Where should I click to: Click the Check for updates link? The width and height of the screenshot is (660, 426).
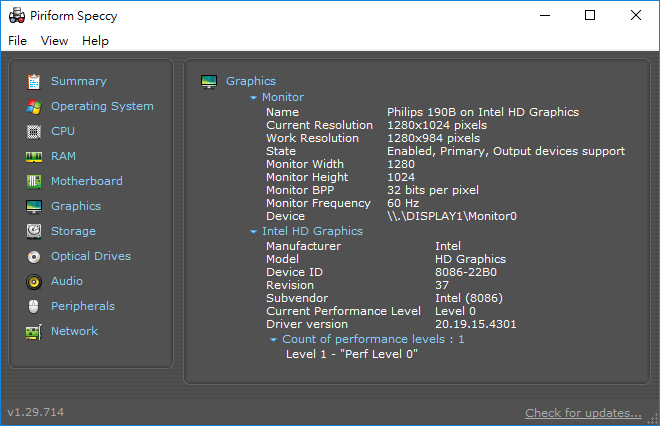click(x=583, y=413)
